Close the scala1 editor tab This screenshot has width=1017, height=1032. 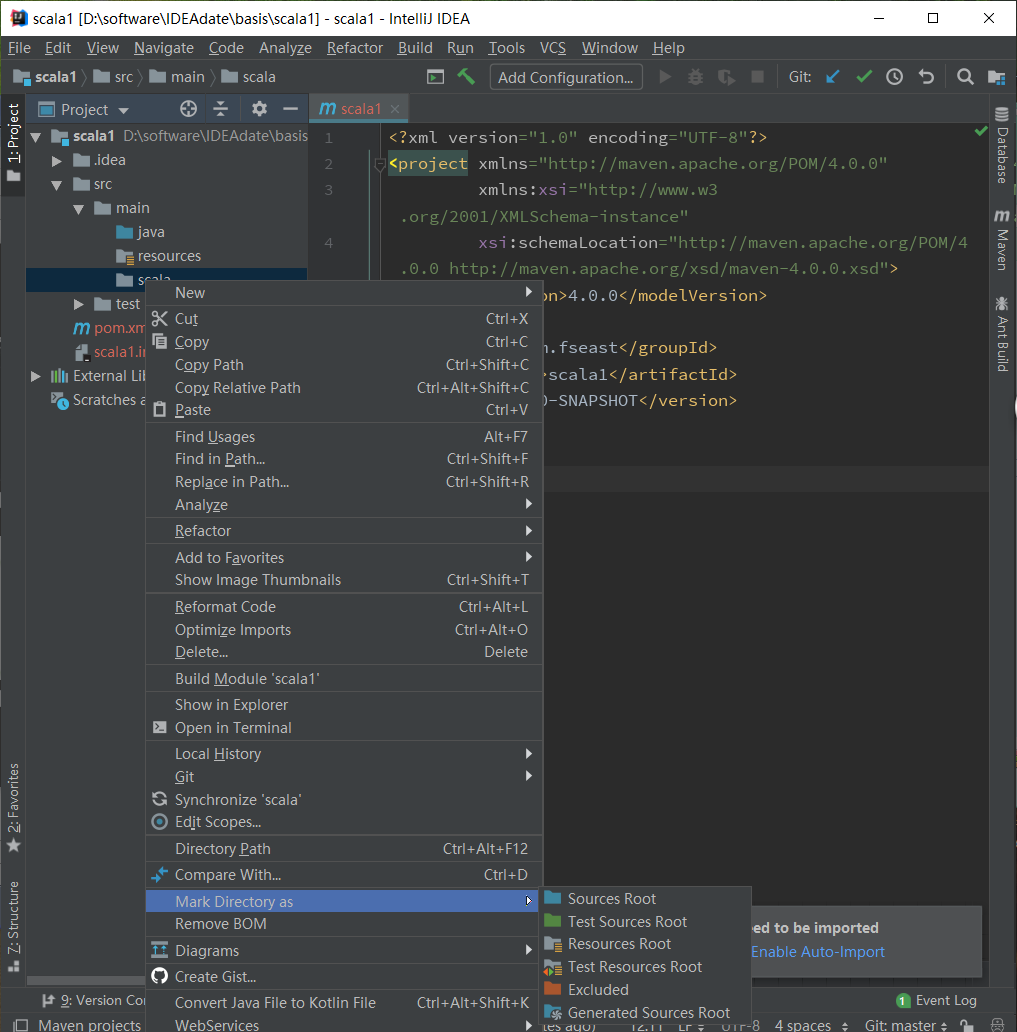click(395, 109)
